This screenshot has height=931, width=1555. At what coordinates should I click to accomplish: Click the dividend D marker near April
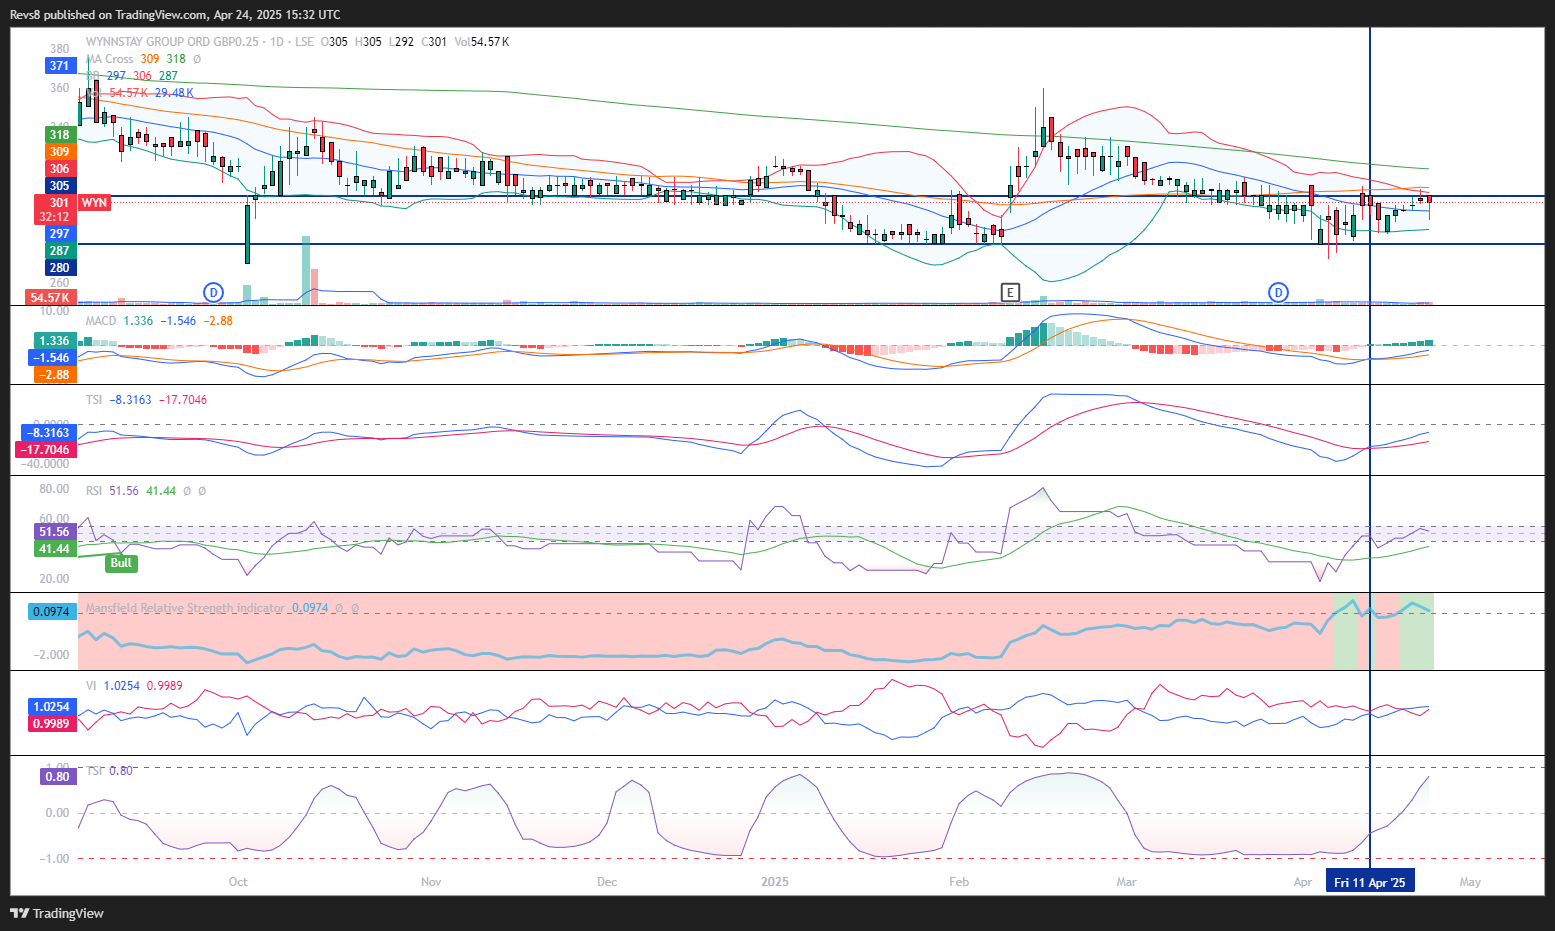pos(1278,292)
